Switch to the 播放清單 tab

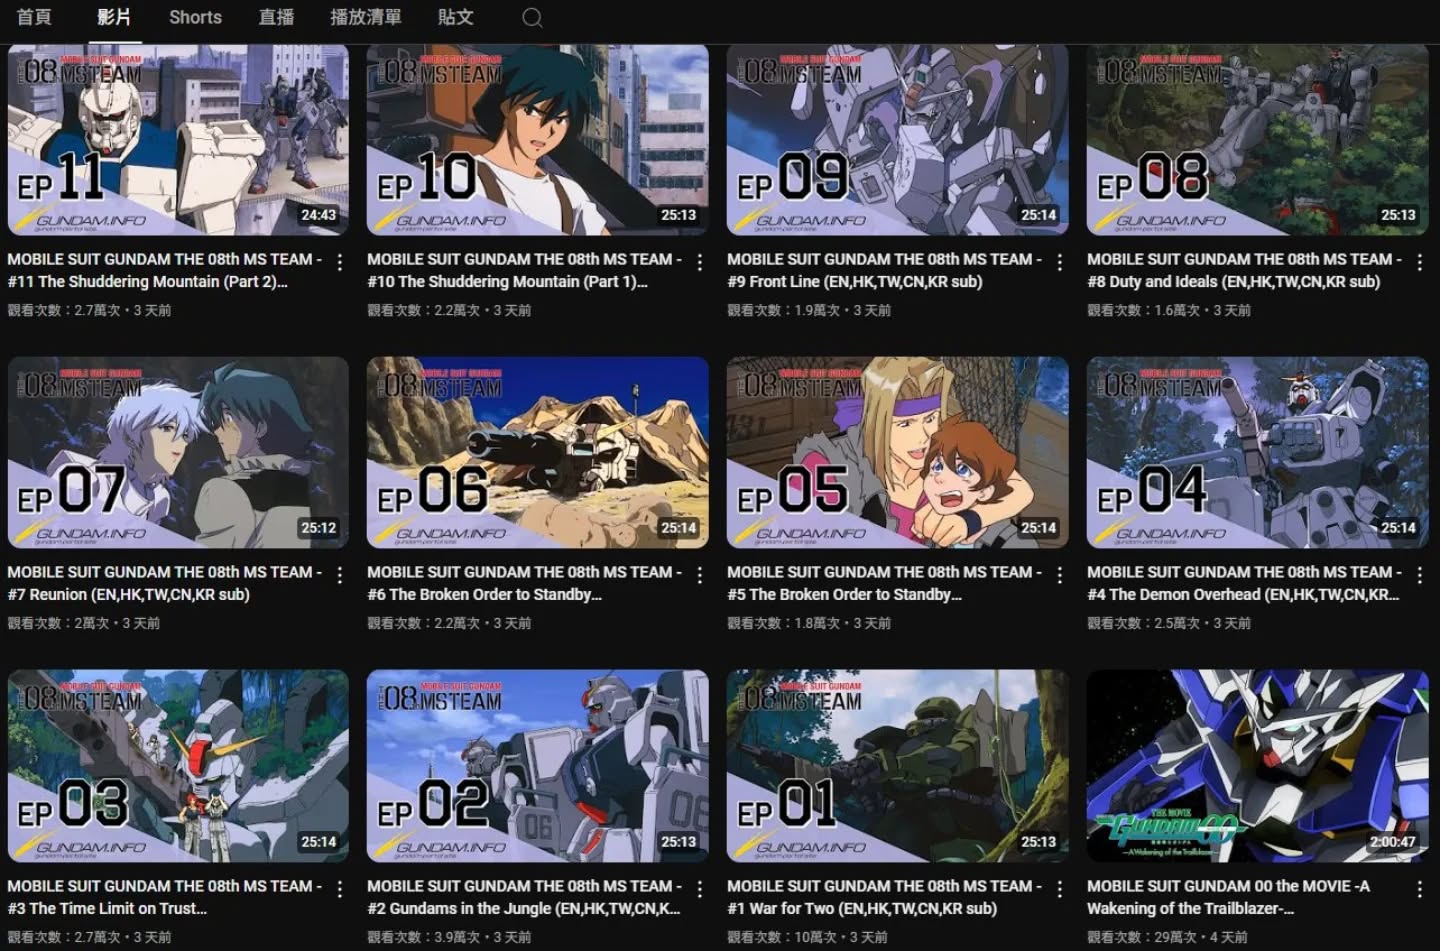point(366,17)
